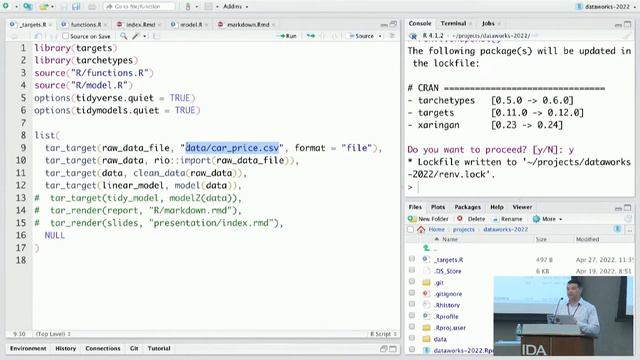Viewport: 640px width, 360px height.
Task: Click the Source button
Action: tap(361, 36)
